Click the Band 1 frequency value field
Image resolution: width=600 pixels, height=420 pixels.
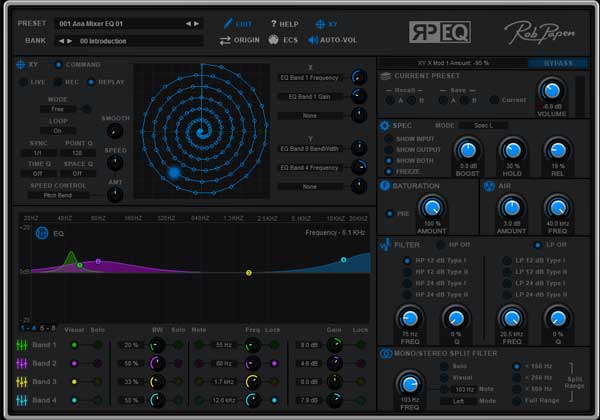[x=224, y=345]
